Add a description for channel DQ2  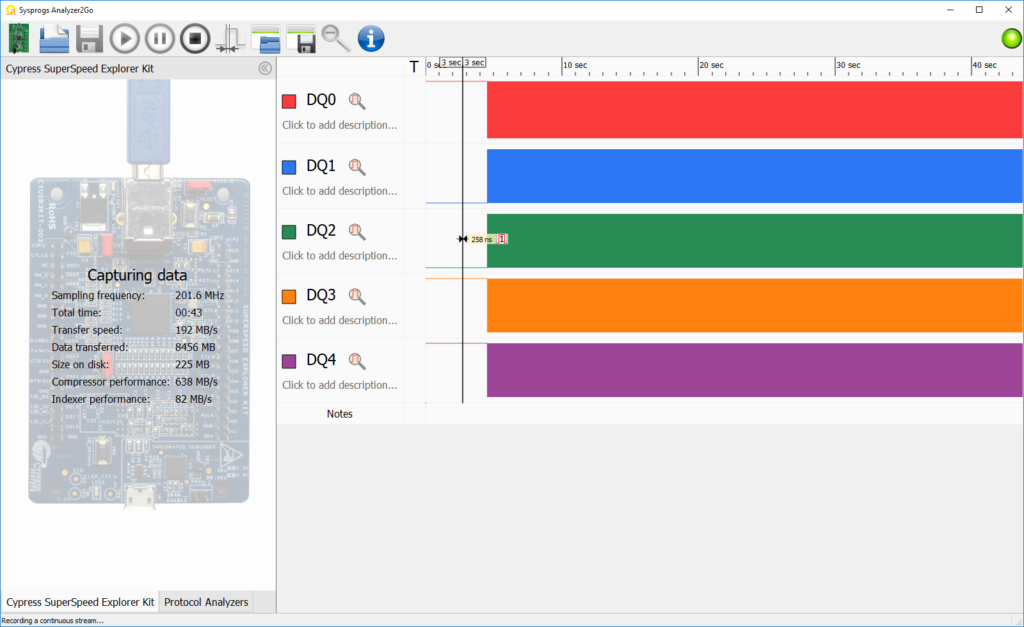[x=340, y=255]
